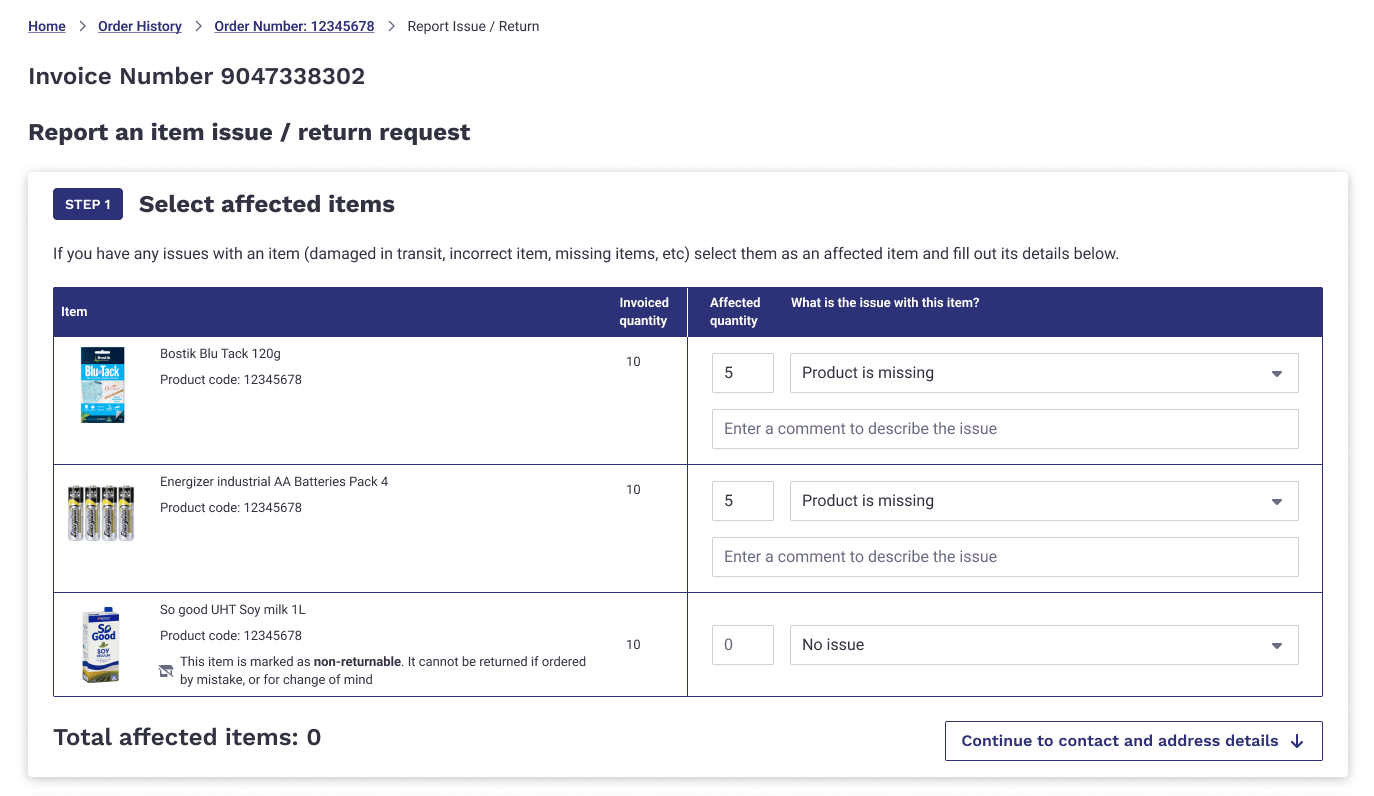Viewport: 1374px width, 796px height.
Task: Click invoiced quantity 10 for Energizer batteries
Action: [x=633, y=490]
